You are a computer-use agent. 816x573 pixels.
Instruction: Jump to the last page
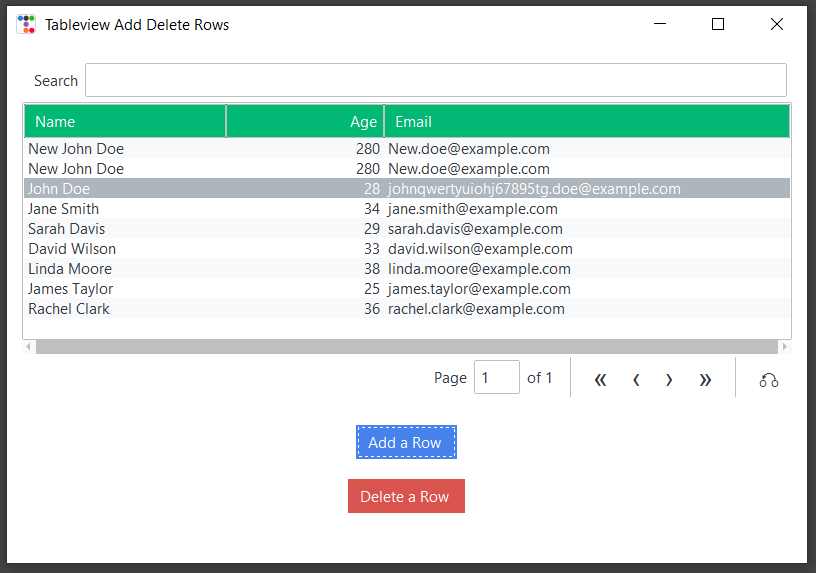tap(705, 380)
